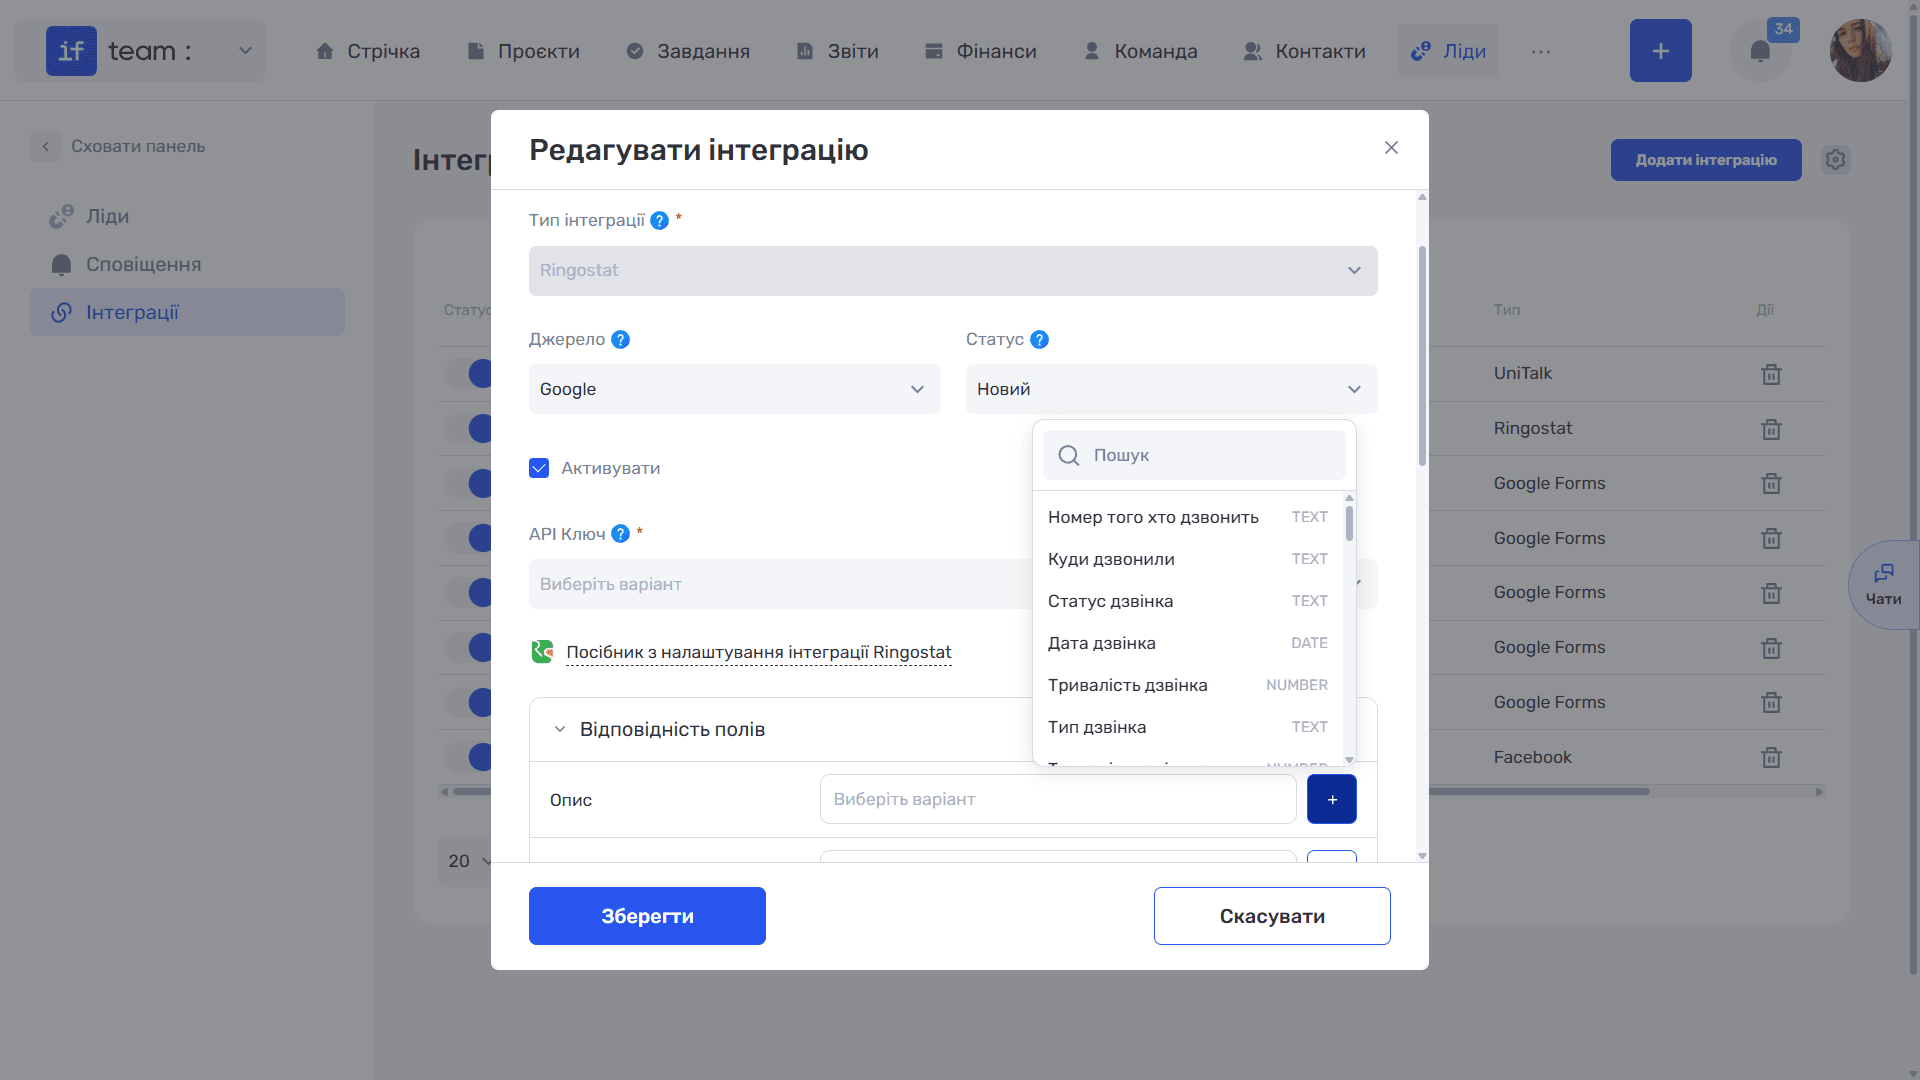Click the blue plus create button

[1660, 51]
